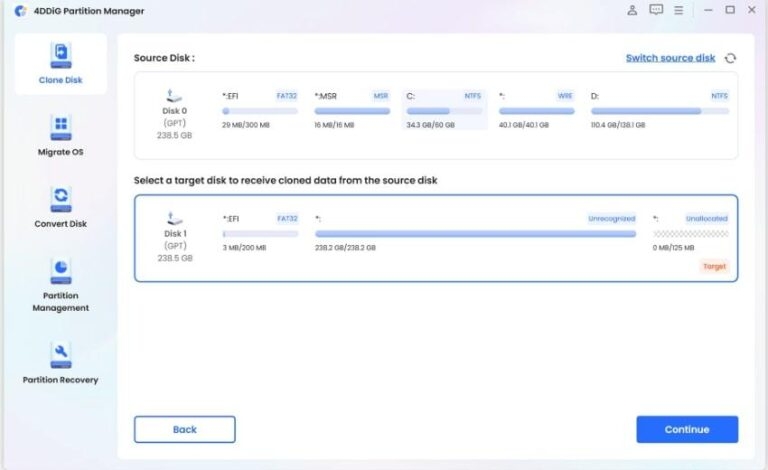Click the source EFI FAT32 partition
The height and width of the screenshot is (470, 768).
point(259,109)
